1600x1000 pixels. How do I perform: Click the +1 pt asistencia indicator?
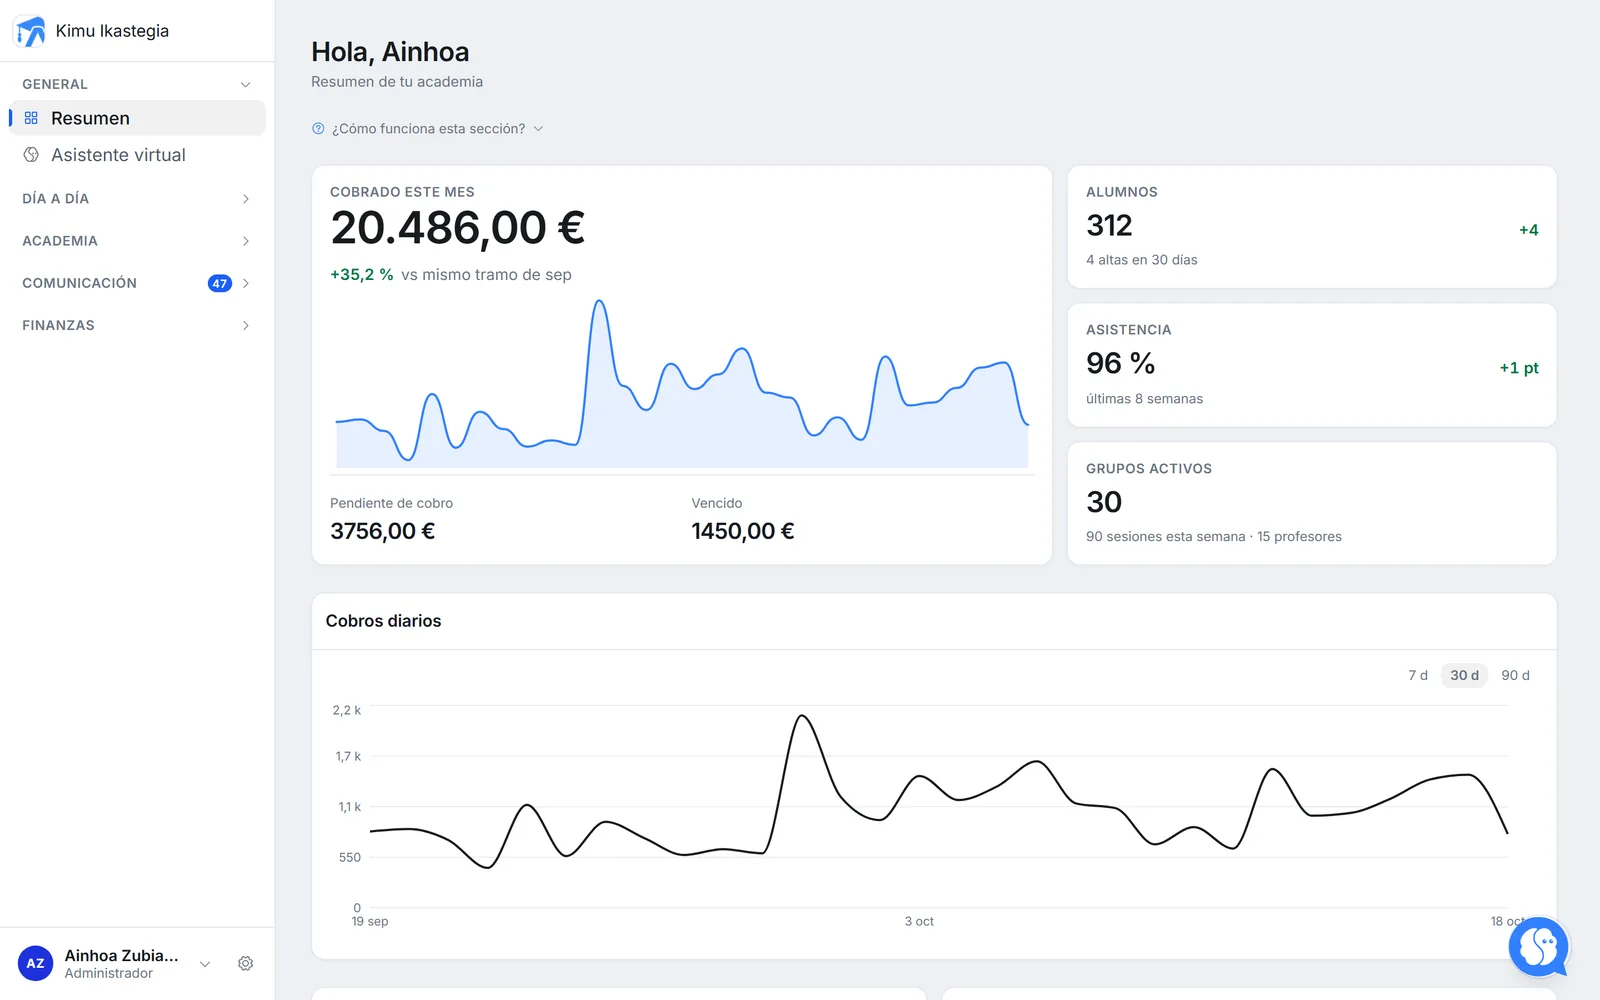click(1519, 368)
